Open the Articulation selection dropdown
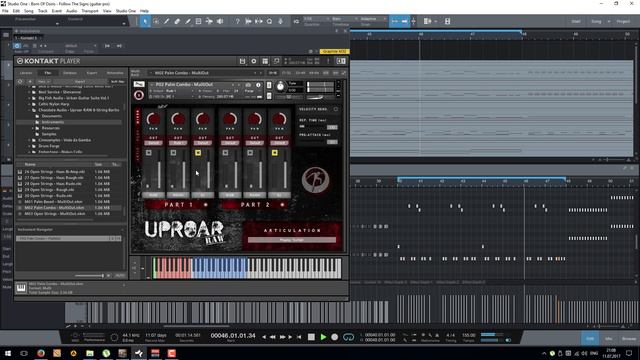Image resolution: width=640 pixels, height=360 pixels. [x=292, y=240]
